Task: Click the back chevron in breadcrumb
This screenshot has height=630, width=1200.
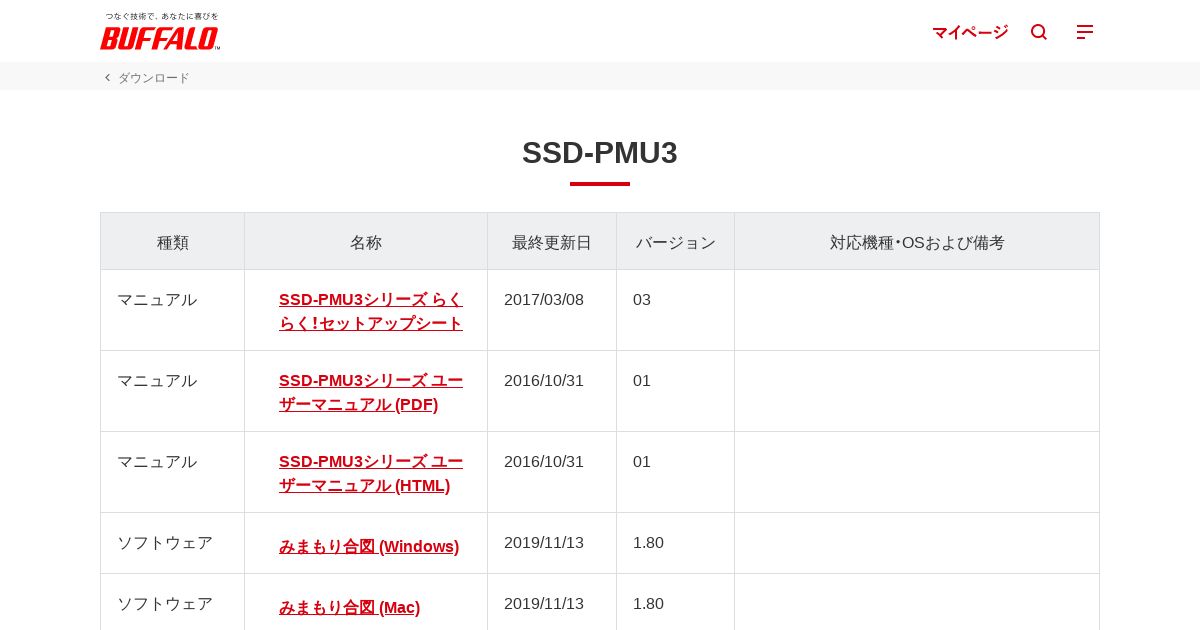Action: [107, 77]
